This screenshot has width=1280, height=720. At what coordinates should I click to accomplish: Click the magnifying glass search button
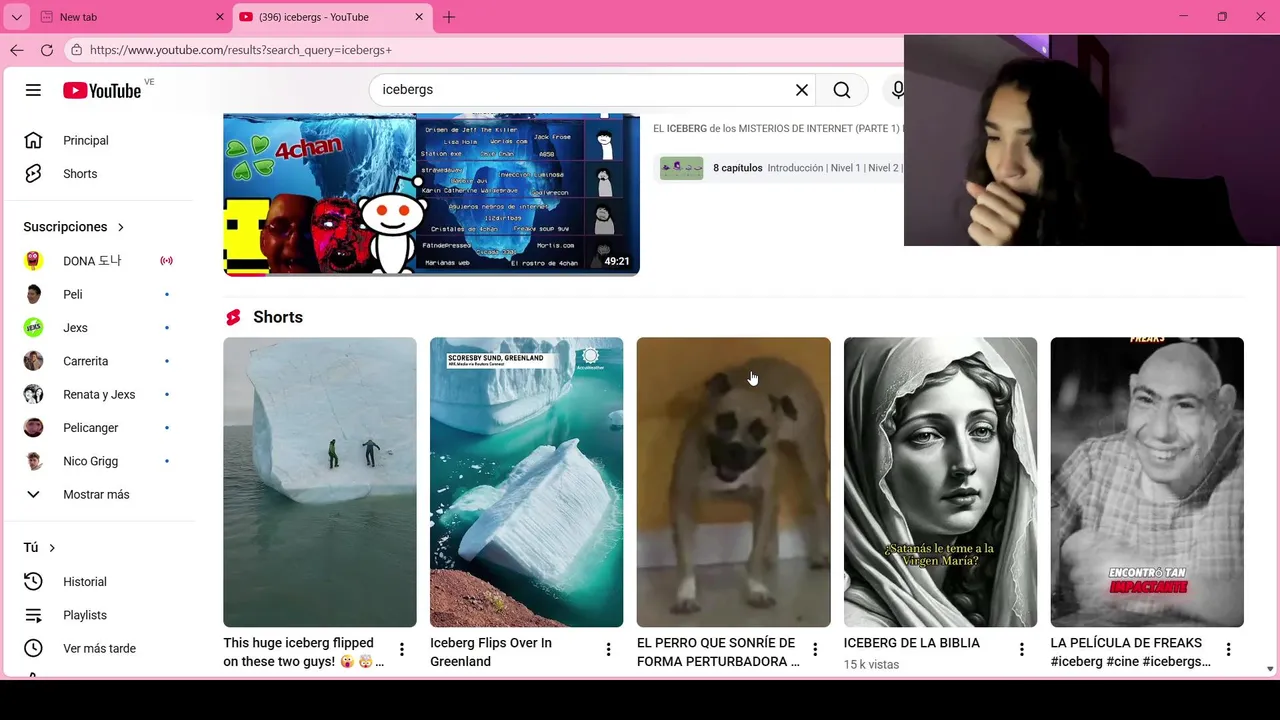pos(842,90)
